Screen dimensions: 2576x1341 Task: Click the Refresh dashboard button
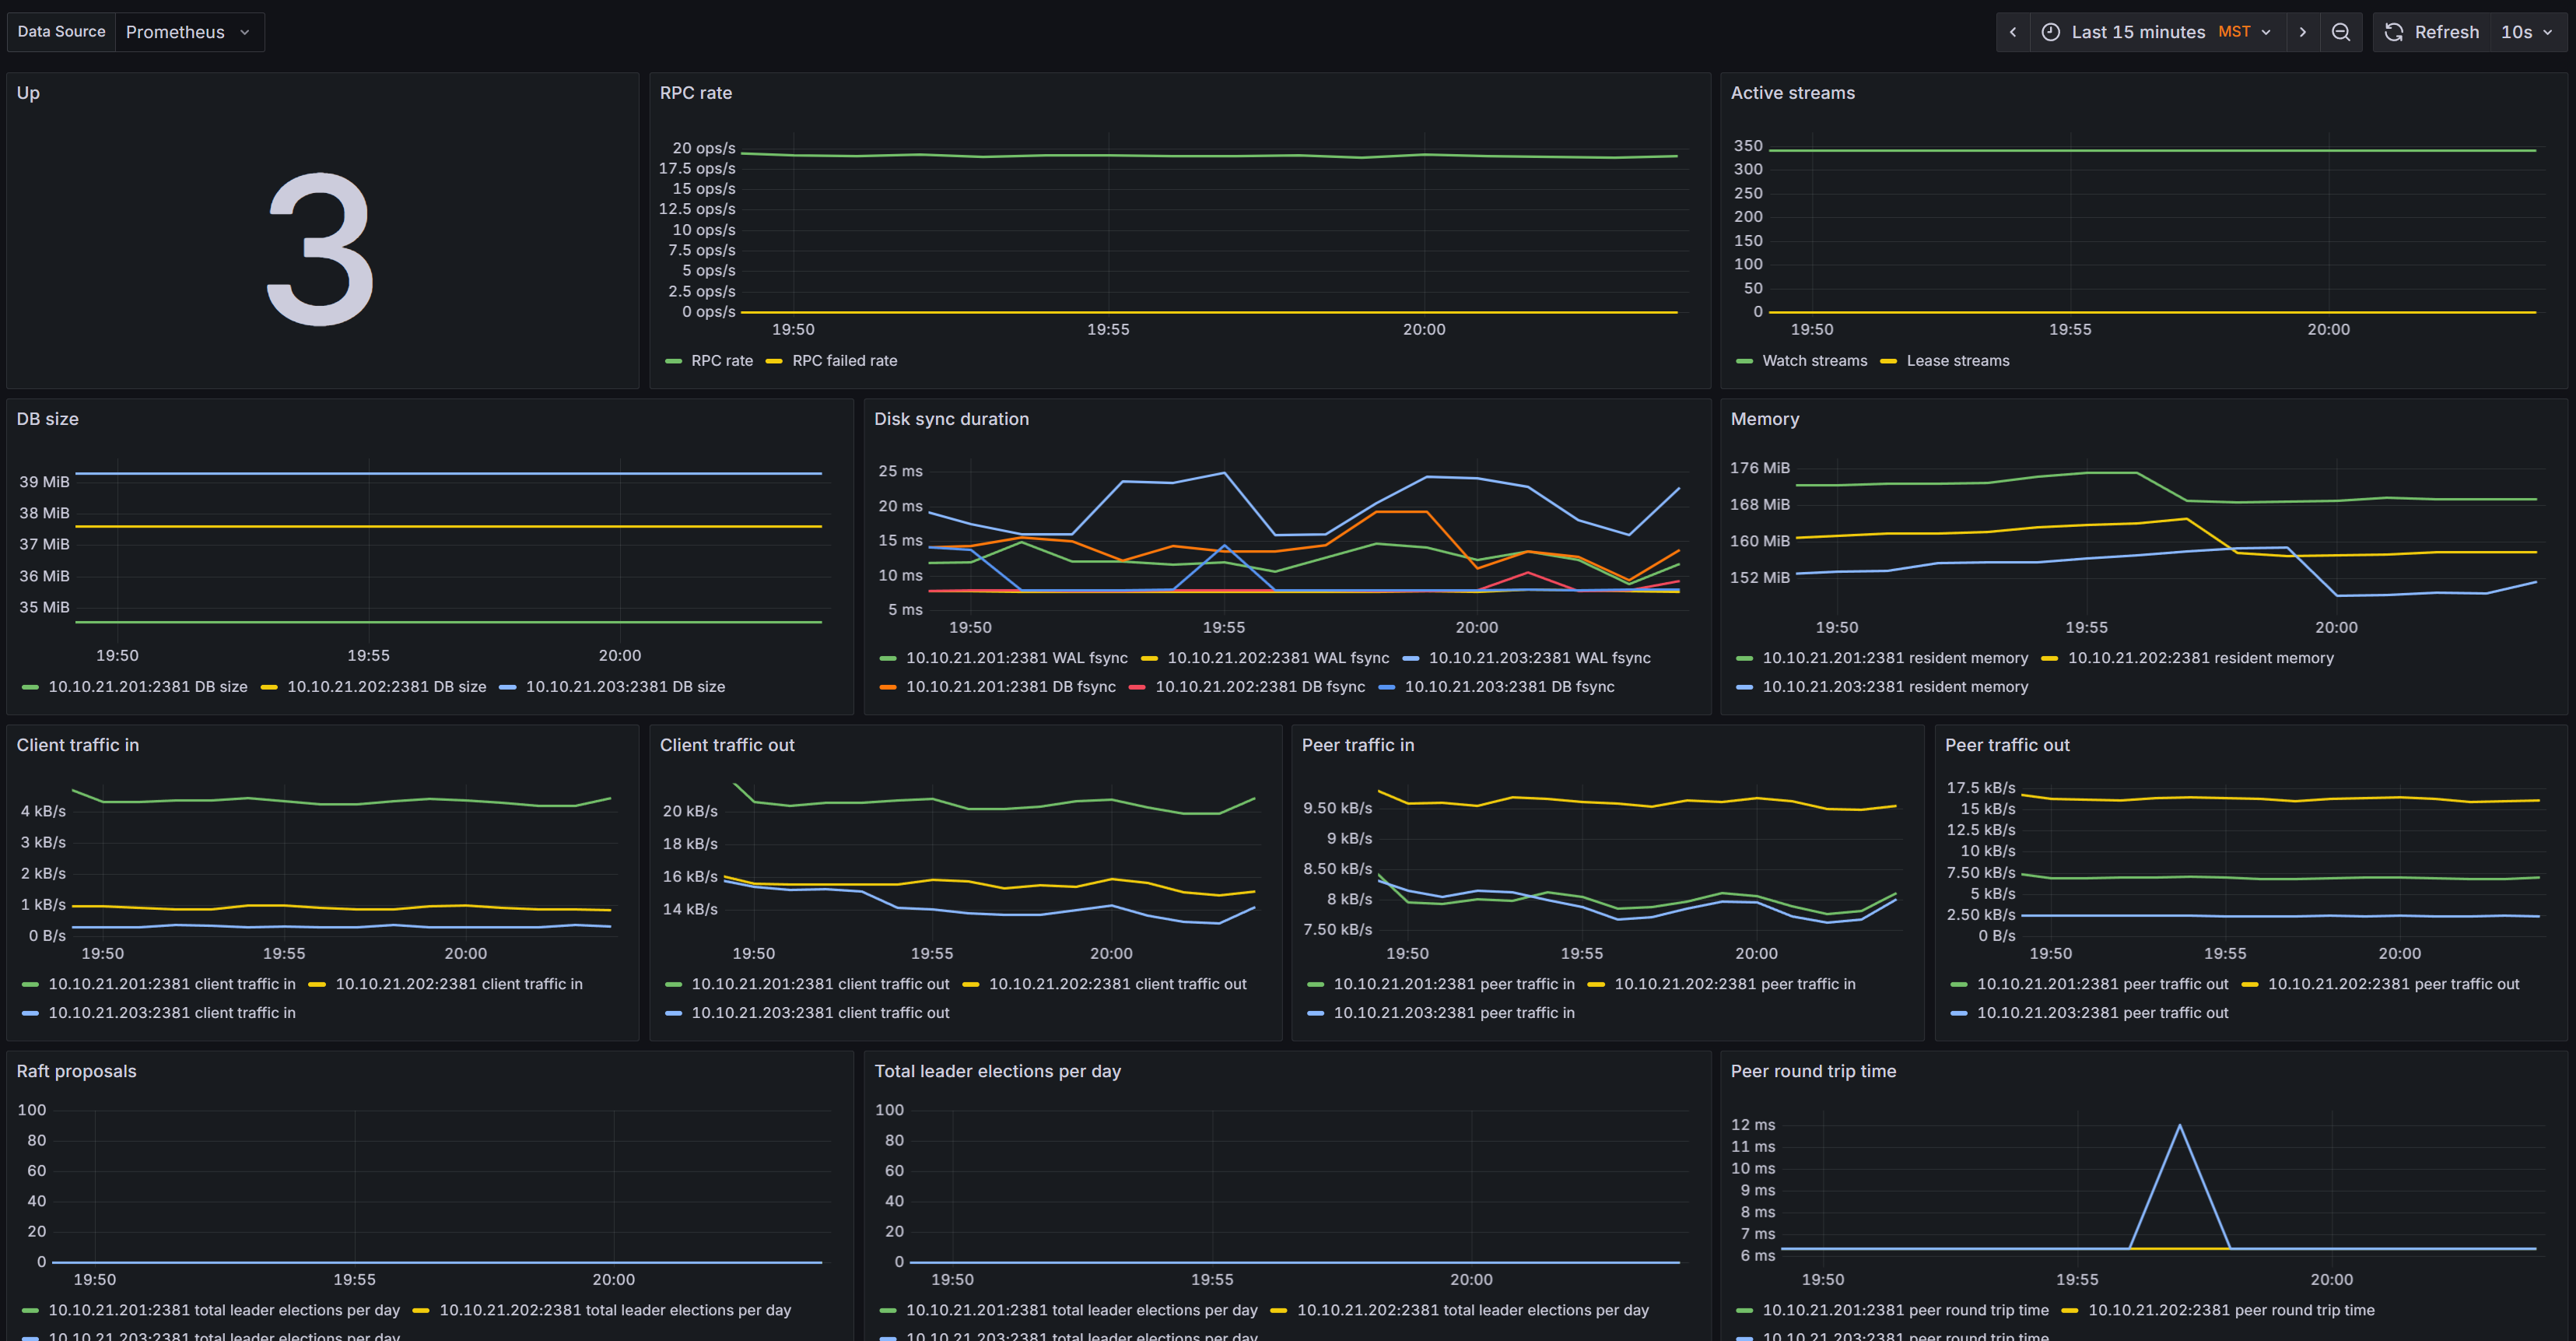[2432, 32]
